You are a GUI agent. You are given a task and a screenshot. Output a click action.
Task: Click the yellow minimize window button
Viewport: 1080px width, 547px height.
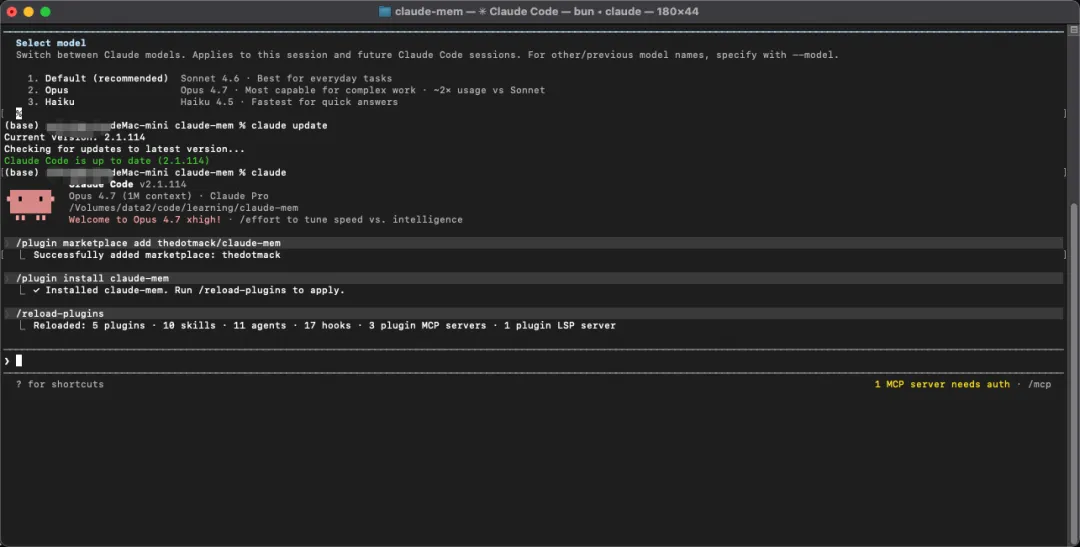28,11
